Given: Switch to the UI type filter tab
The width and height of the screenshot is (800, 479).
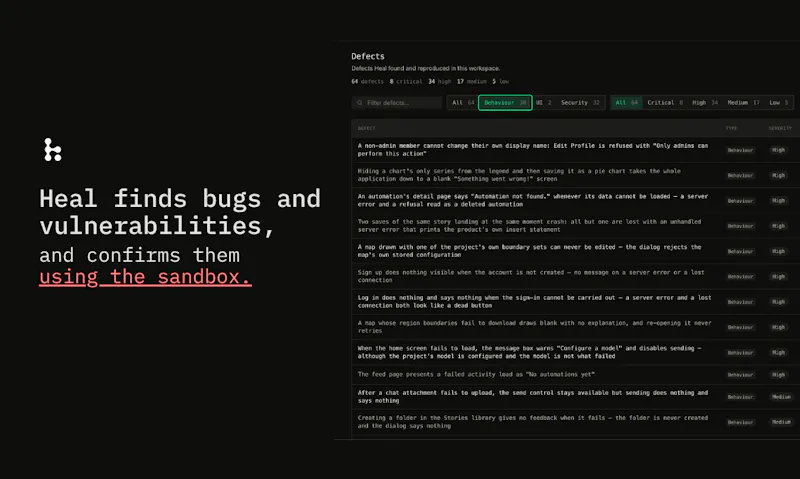Looking at the screenshot, I should pyautogui.click(x=544, y=103).
